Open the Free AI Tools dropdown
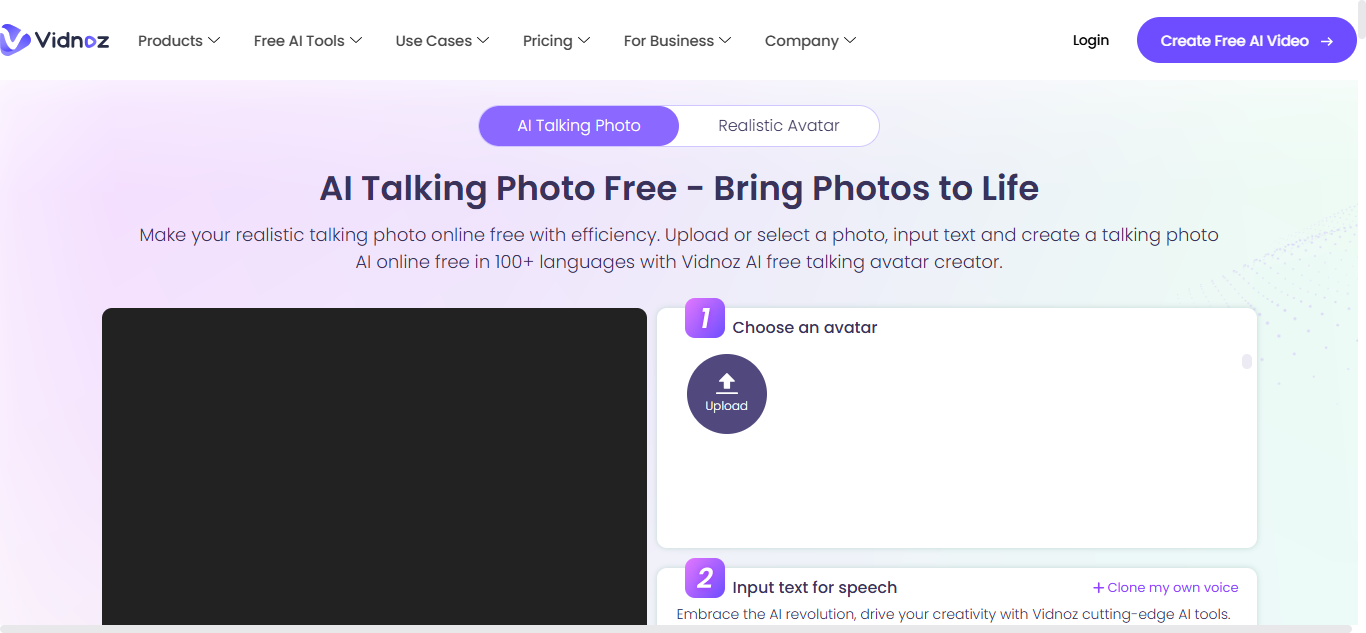This screenshot has width=1366, height=633. coord(308,41)
